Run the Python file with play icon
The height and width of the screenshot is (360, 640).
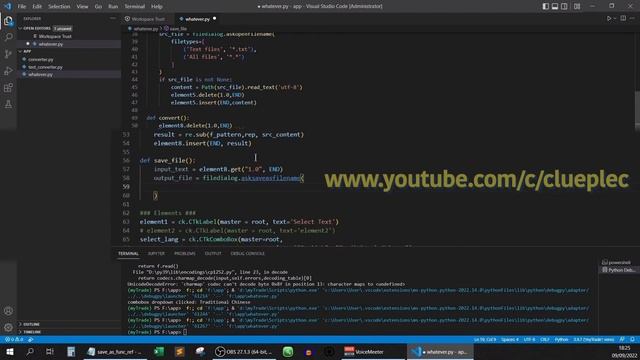click(609, 18)
